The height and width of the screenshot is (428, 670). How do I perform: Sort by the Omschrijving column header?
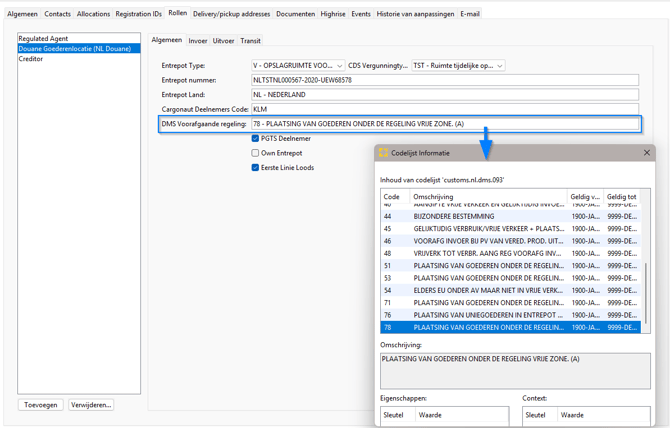[x=488, y=196]
